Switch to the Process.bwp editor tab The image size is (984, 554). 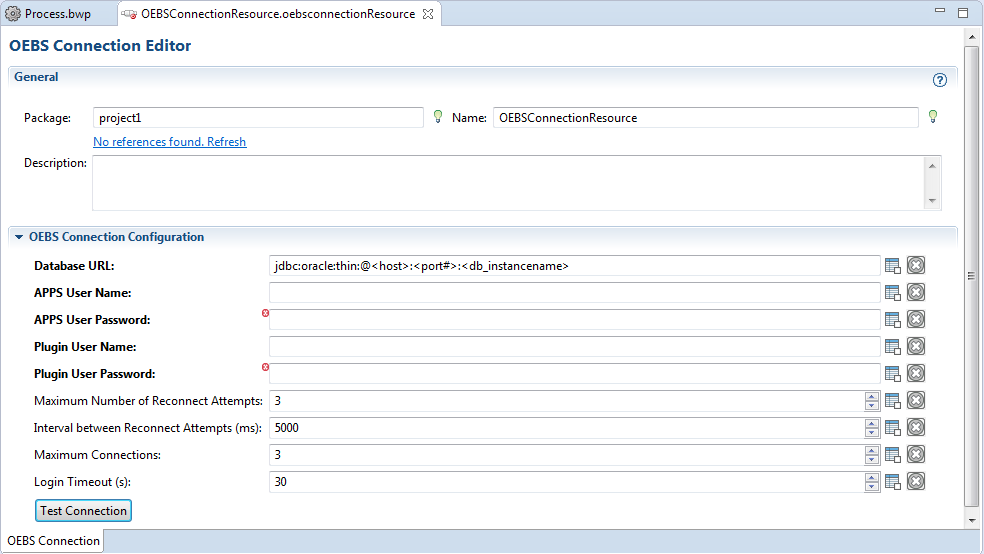(49, 14)
